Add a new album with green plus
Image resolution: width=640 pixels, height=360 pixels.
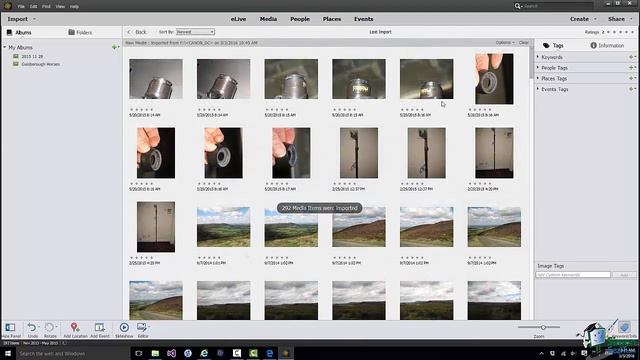pos(114,47)
